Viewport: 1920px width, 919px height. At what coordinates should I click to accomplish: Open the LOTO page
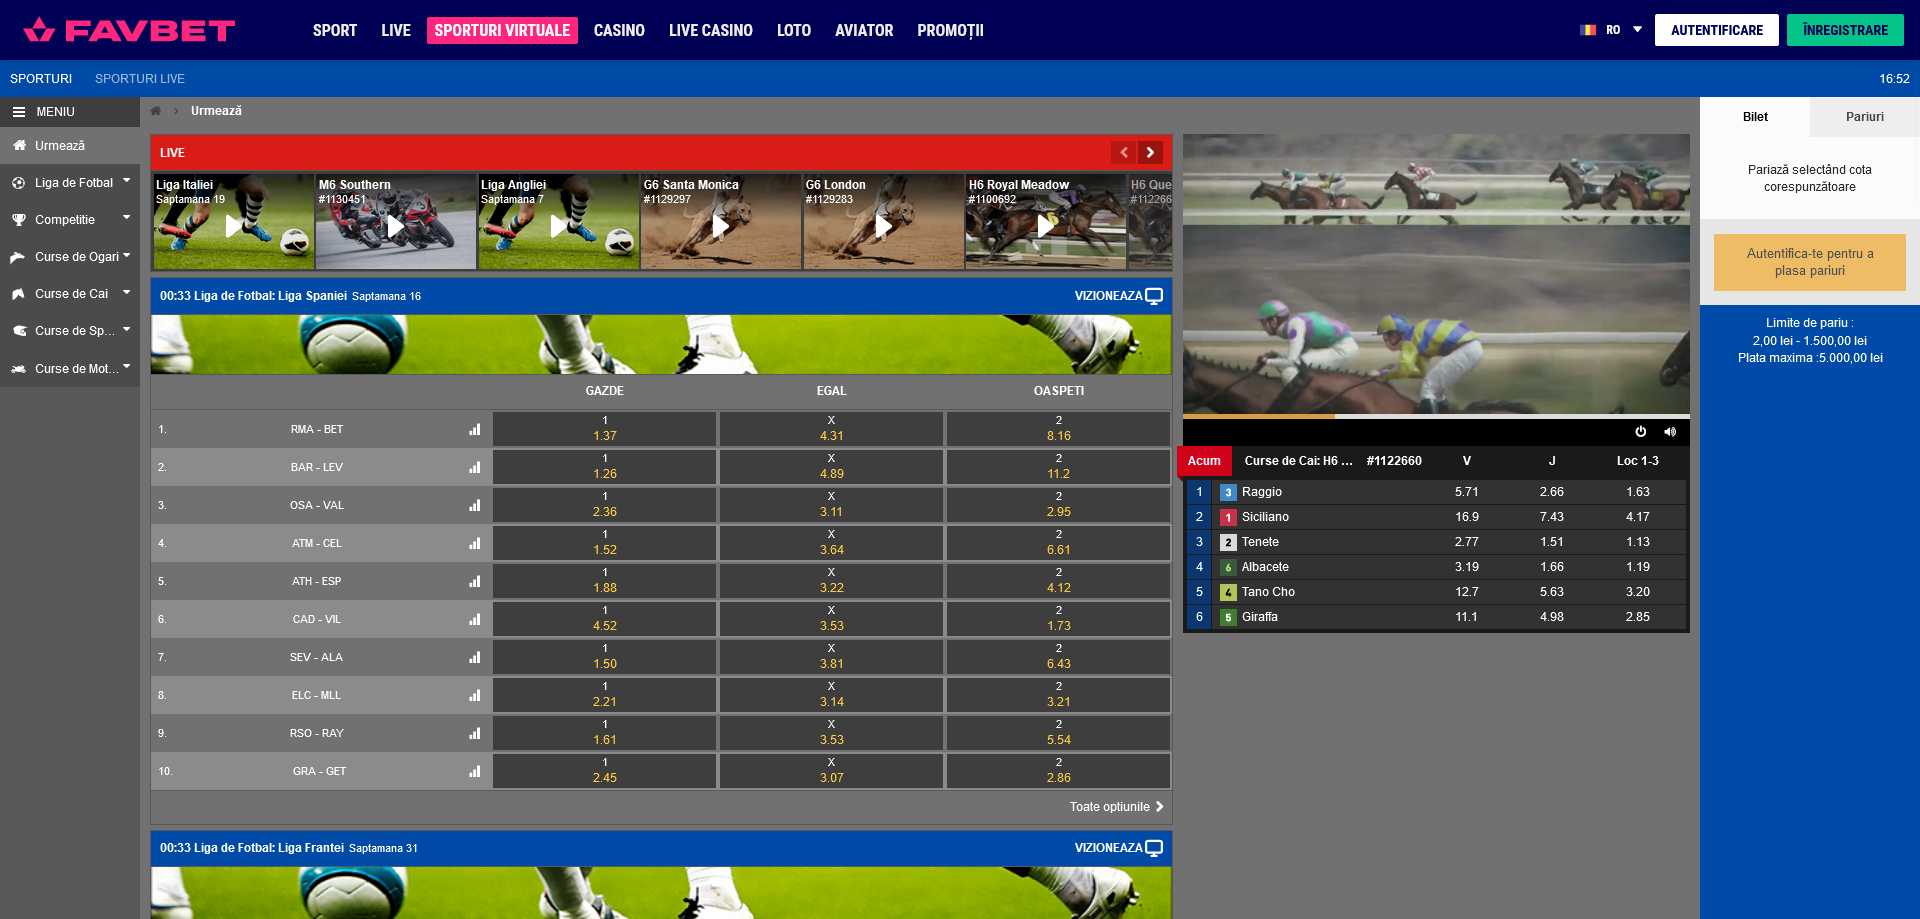click(794, 31)
